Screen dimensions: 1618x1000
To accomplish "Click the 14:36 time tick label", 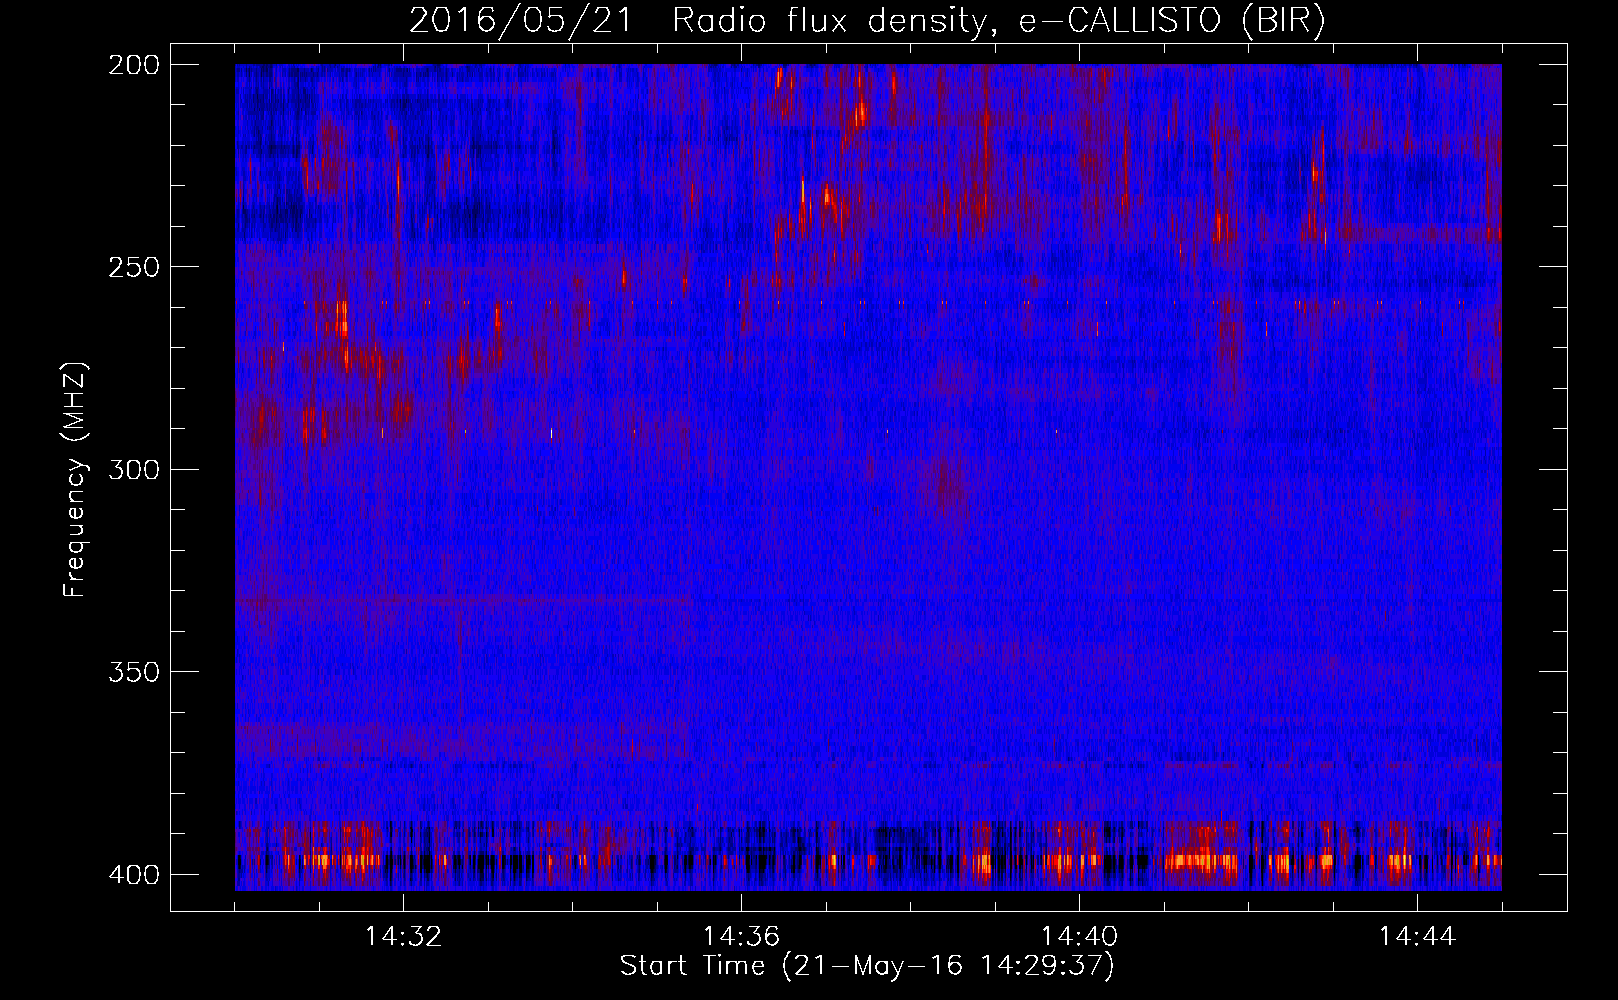I will (x=741, y=936).
